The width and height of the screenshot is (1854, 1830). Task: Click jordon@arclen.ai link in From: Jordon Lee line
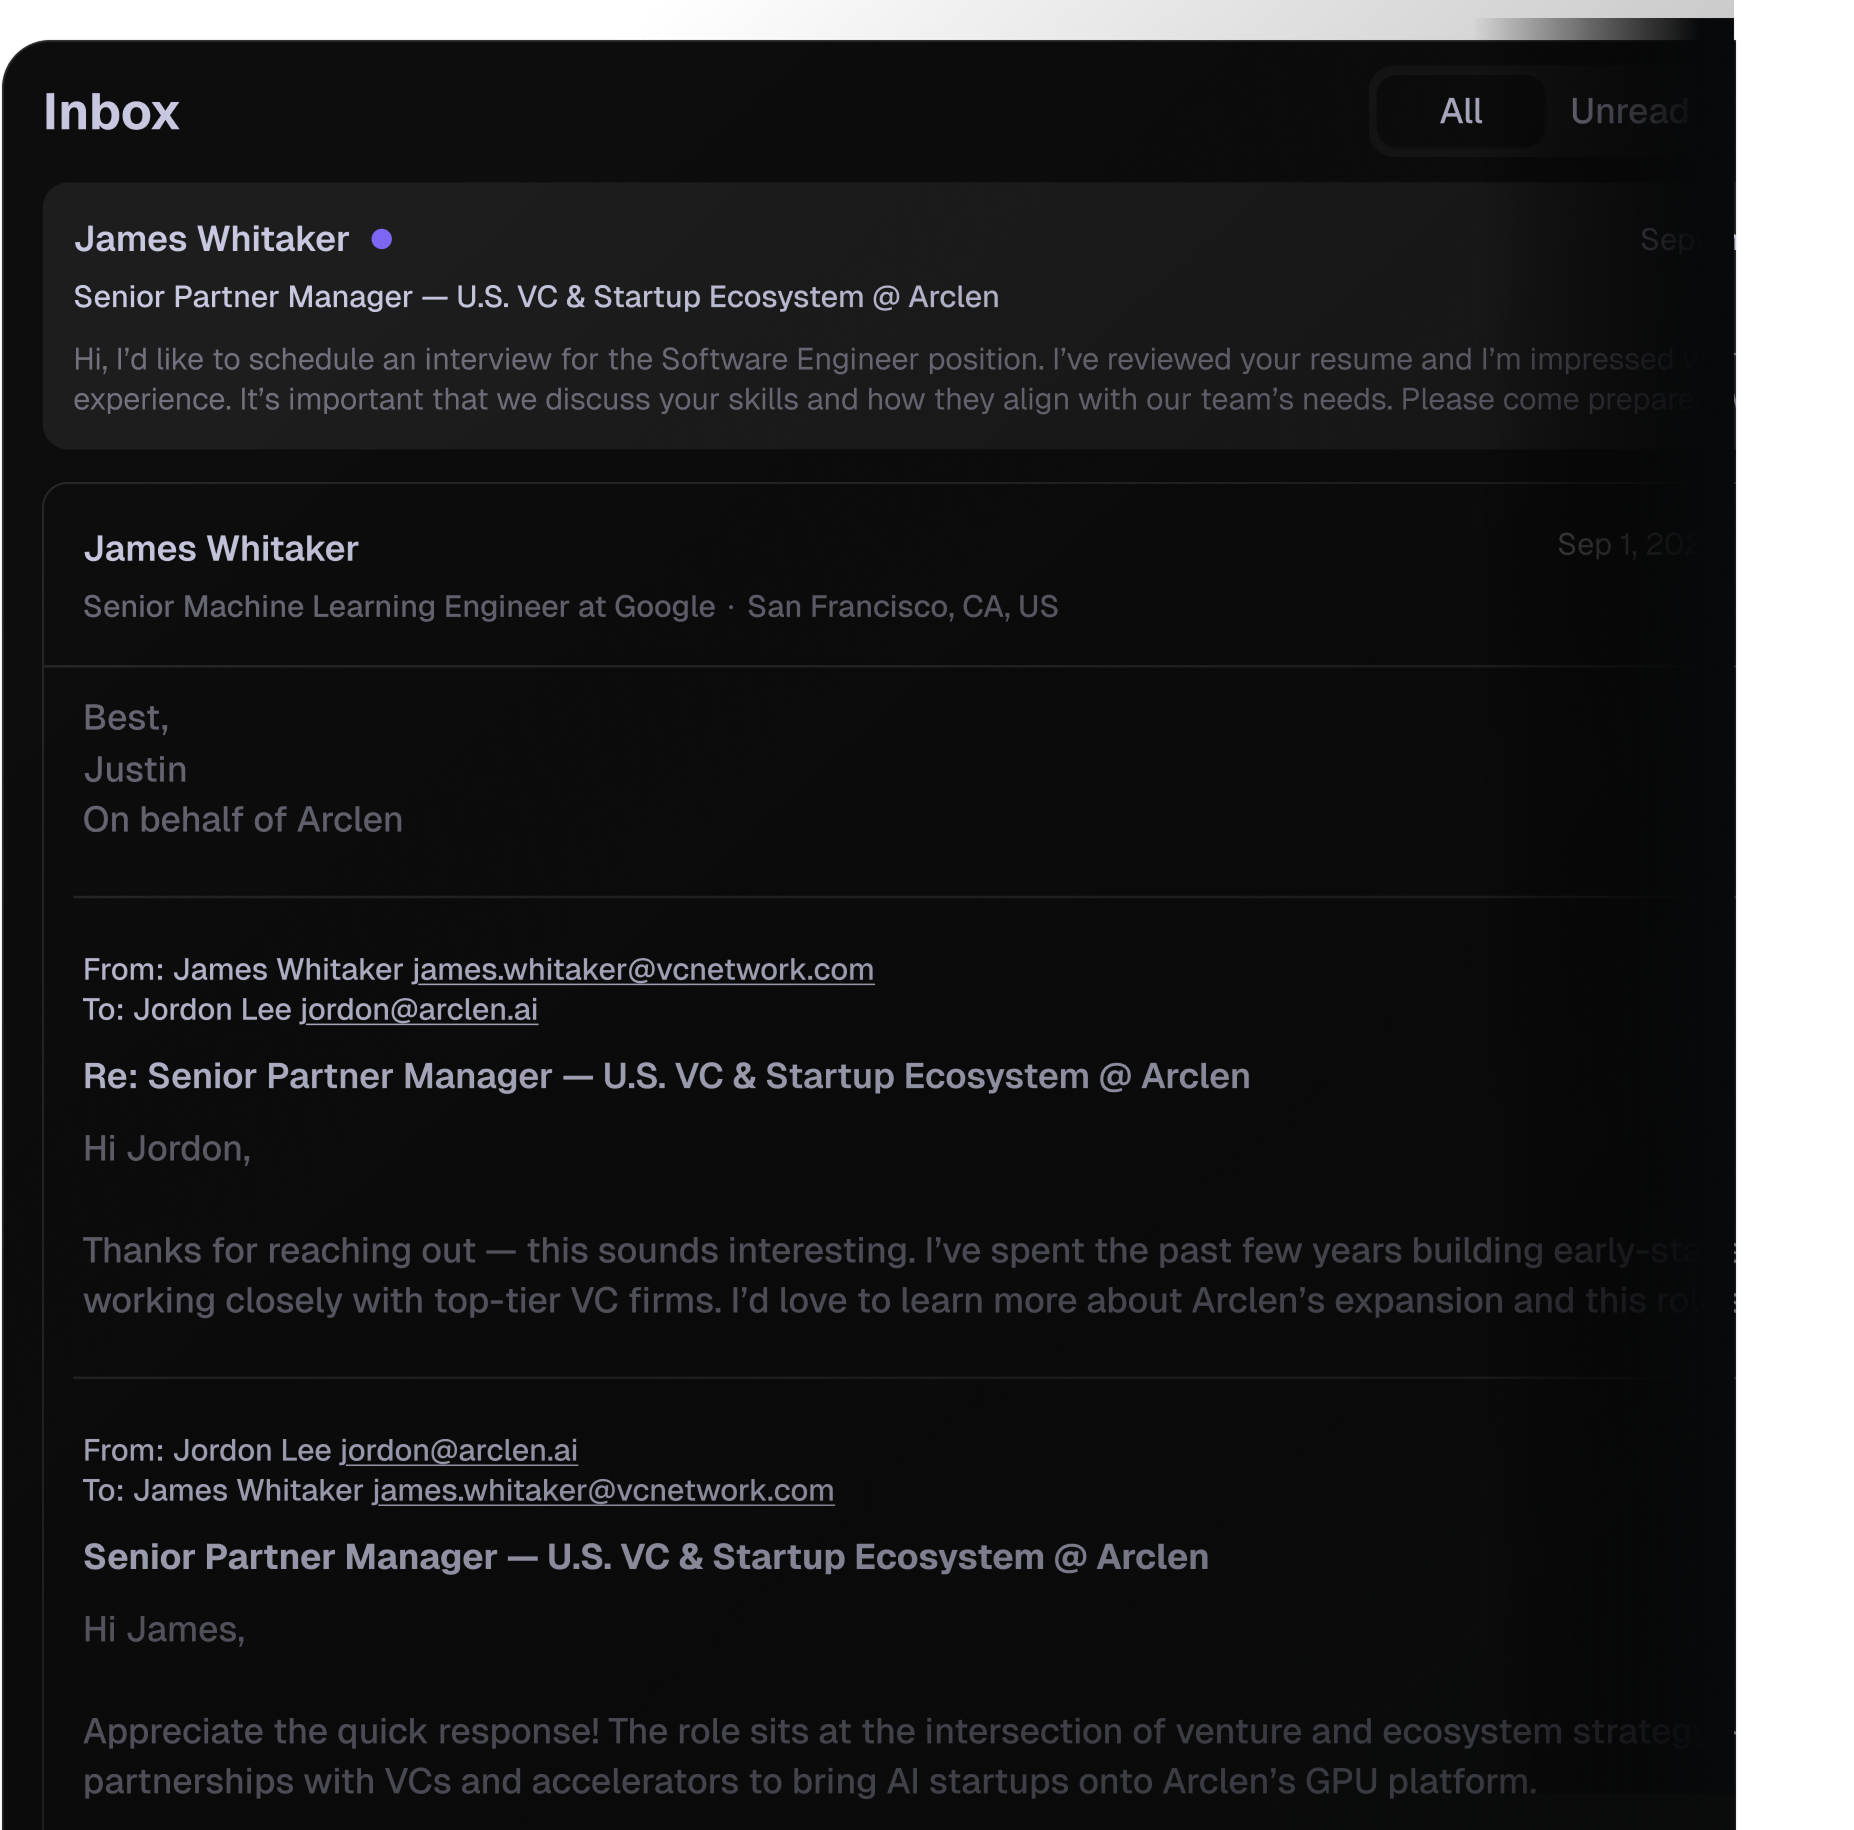pyautogui.click(x=459, y=1450)
